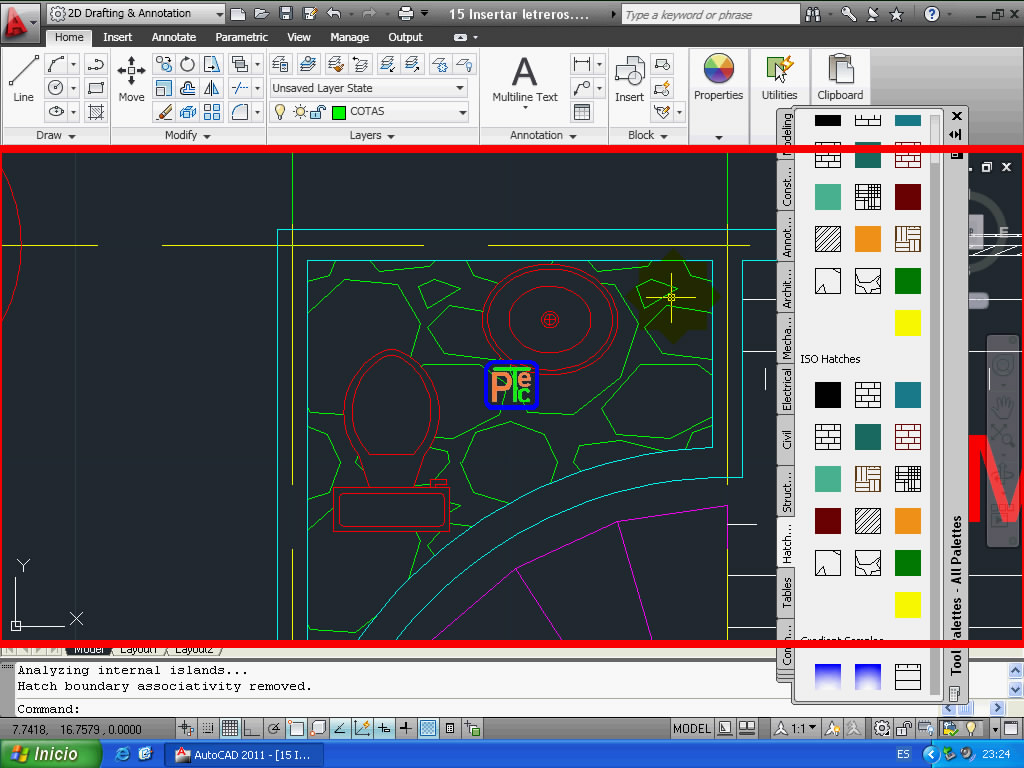Toggle Ortho mode in status bar

click(251, 728)
